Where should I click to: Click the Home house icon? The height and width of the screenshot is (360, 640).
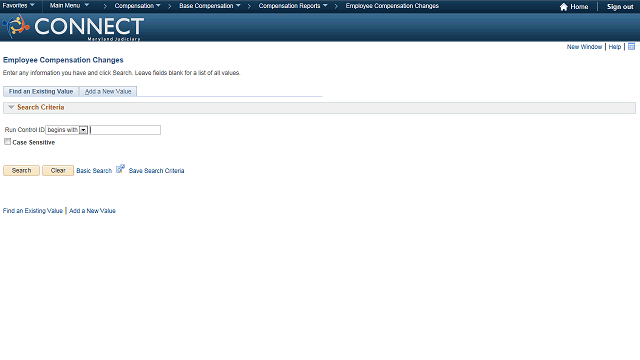pos(564,7)
